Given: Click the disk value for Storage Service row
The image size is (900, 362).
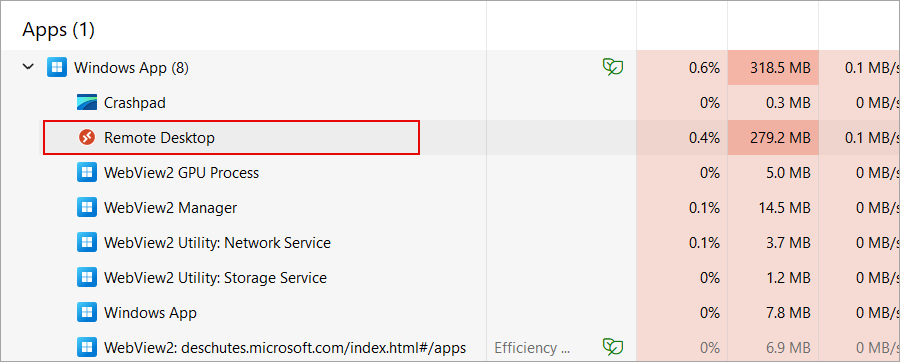Looking at the screenshot, I should tap(878, 278).
